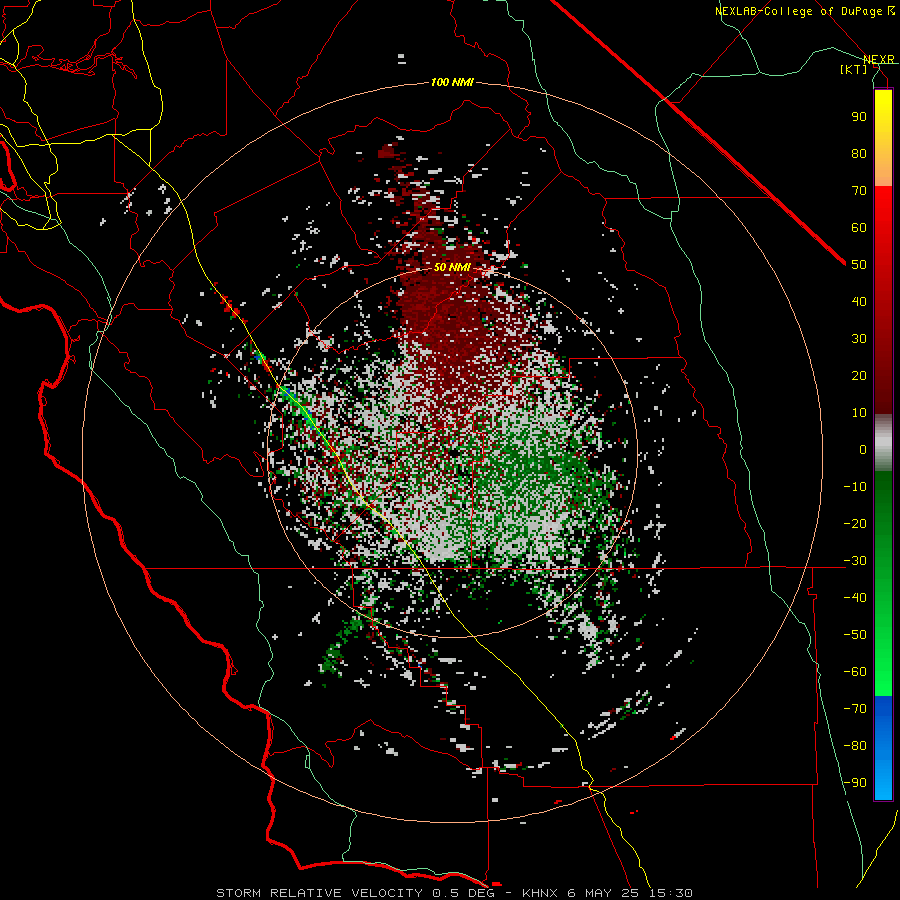Click the STORM RELATIVE VELOCITY product title
The height and width of the screenshot is (900, 900).
[x=319, y=893]
